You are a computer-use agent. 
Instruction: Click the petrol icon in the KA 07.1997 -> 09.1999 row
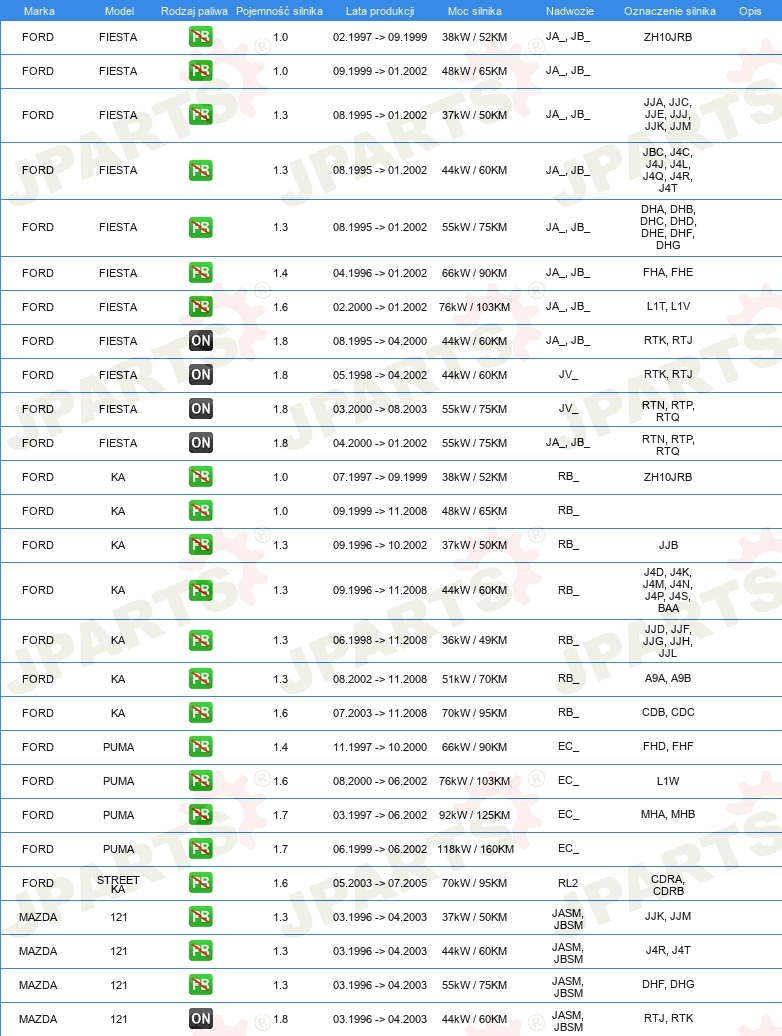coord(201,477)
